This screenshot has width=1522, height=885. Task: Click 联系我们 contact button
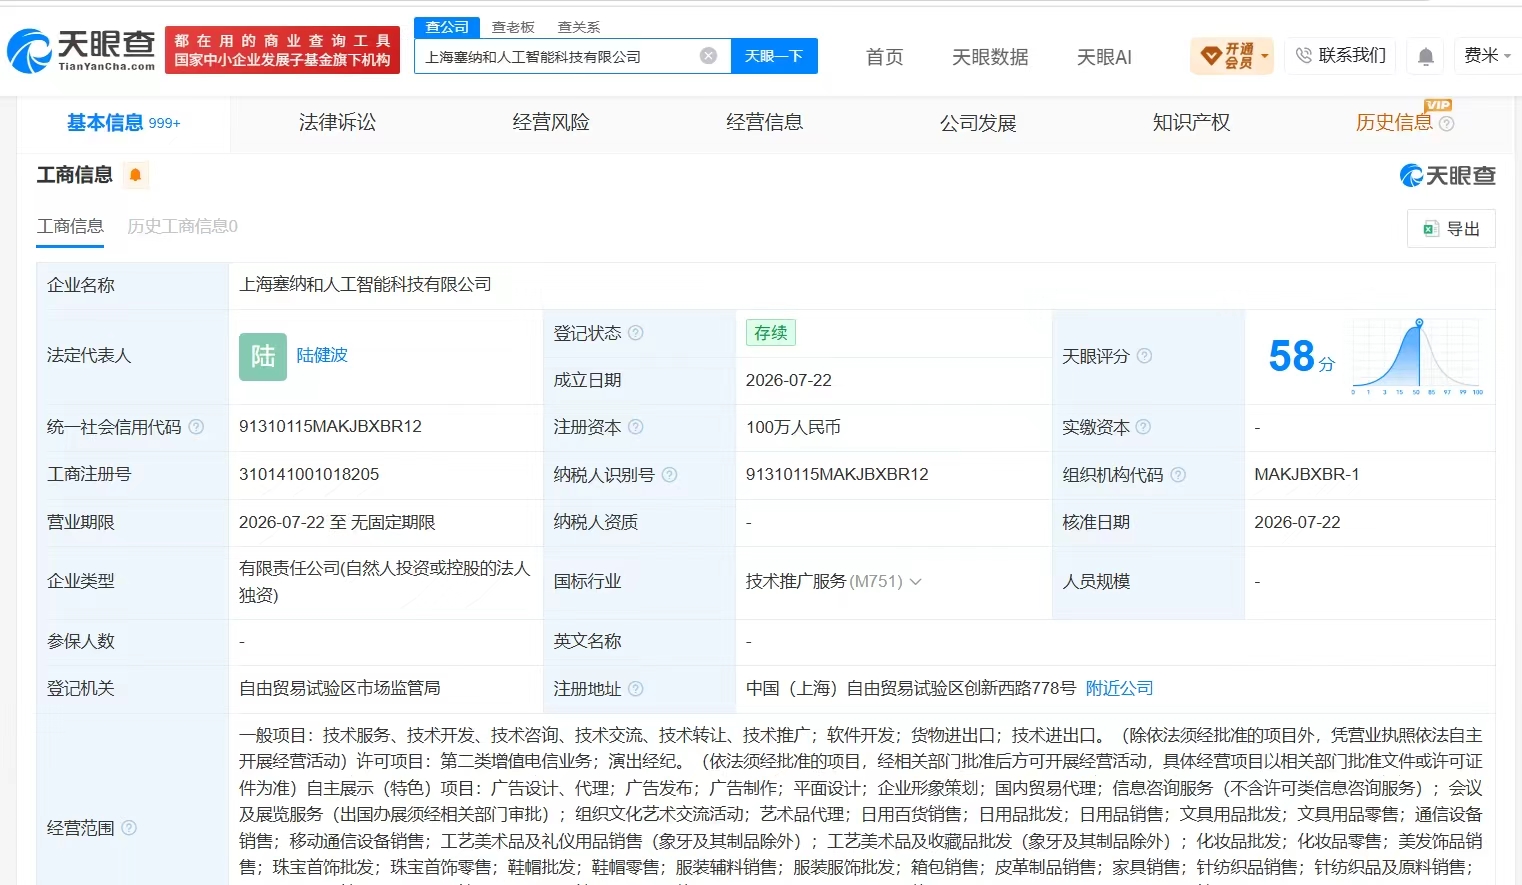click(x=1341, y=56)
